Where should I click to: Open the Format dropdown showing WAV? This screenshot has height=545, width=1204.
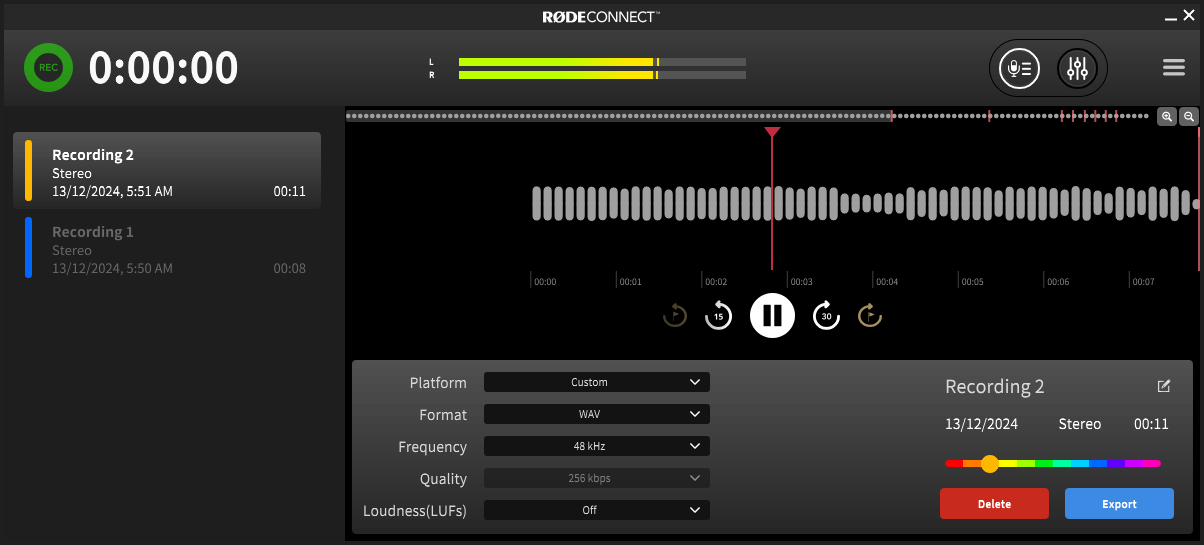pyautogui.click(x=596, y=414)
